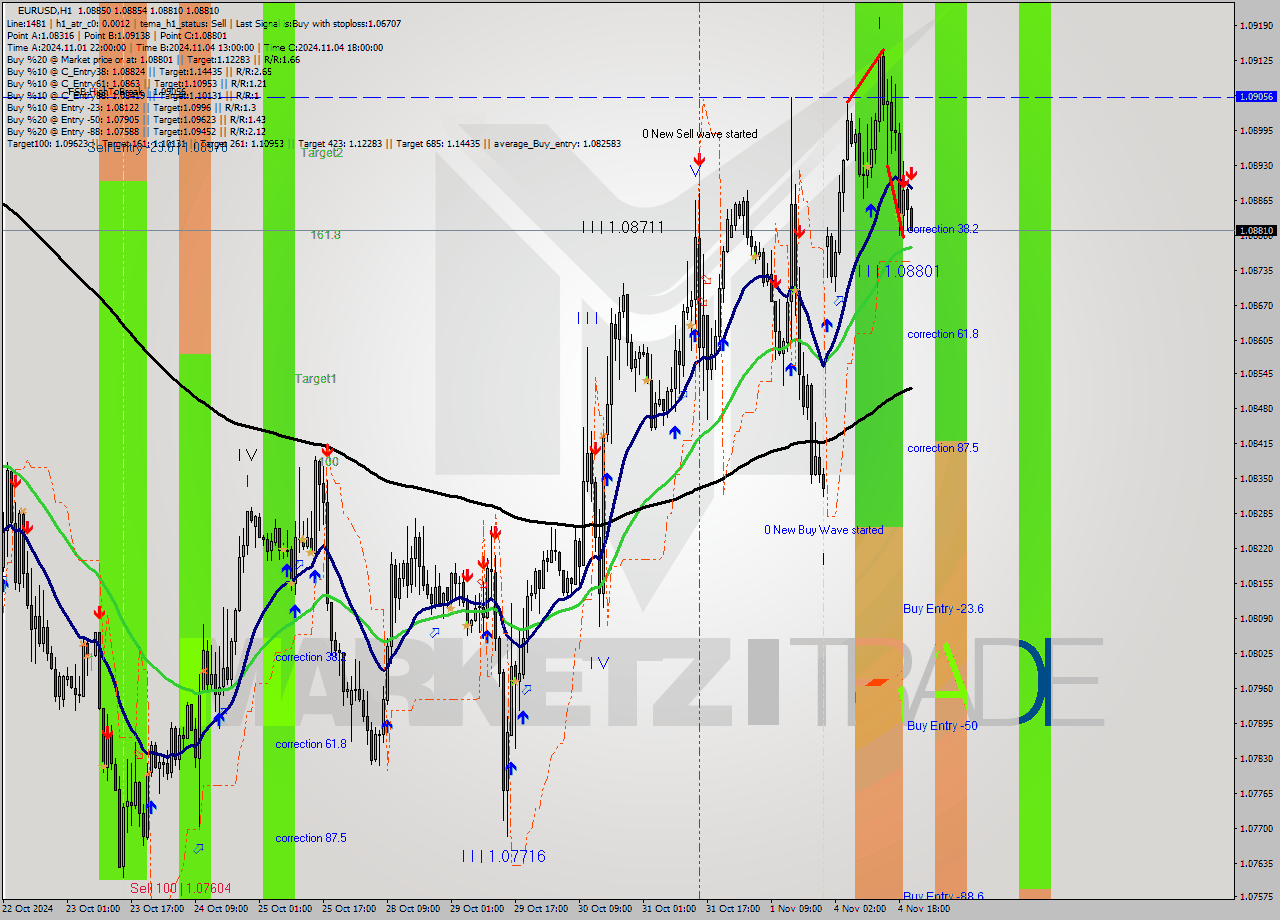1280x920 pixels.
Task: Click the '22 Oct 2024' time axis label
Action: click(28, 909)
